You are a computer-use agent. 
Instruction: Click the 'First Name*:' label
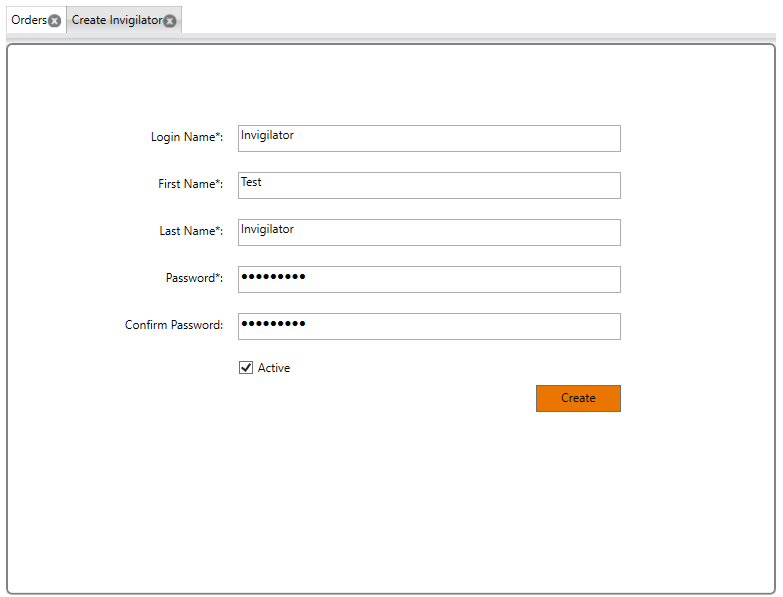[190, 184]
